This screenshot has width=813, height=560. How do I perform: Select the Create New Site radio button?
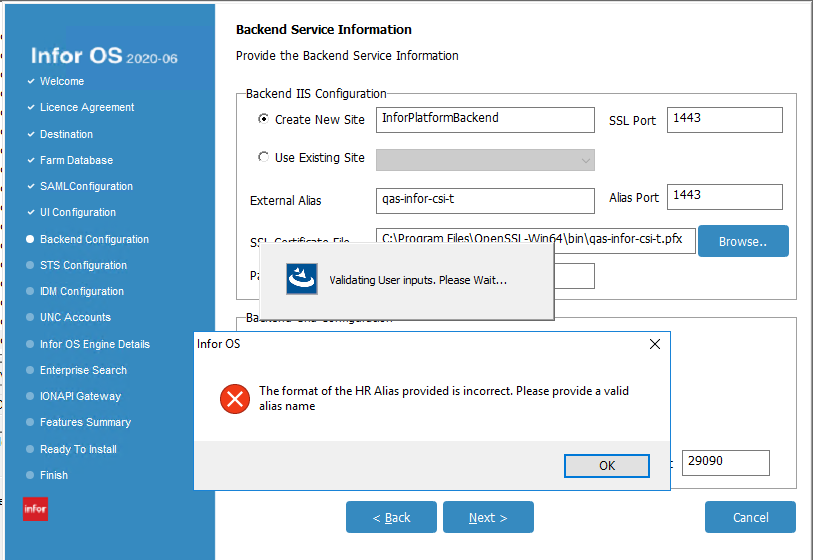pos(263,119)
